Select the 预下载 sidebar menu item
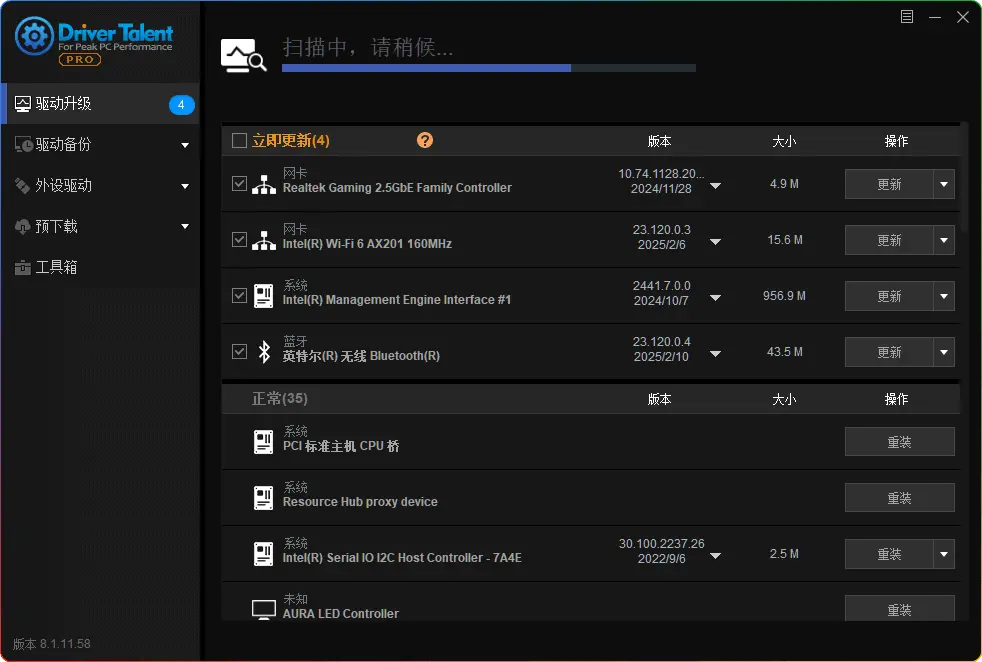 [100, 227]
